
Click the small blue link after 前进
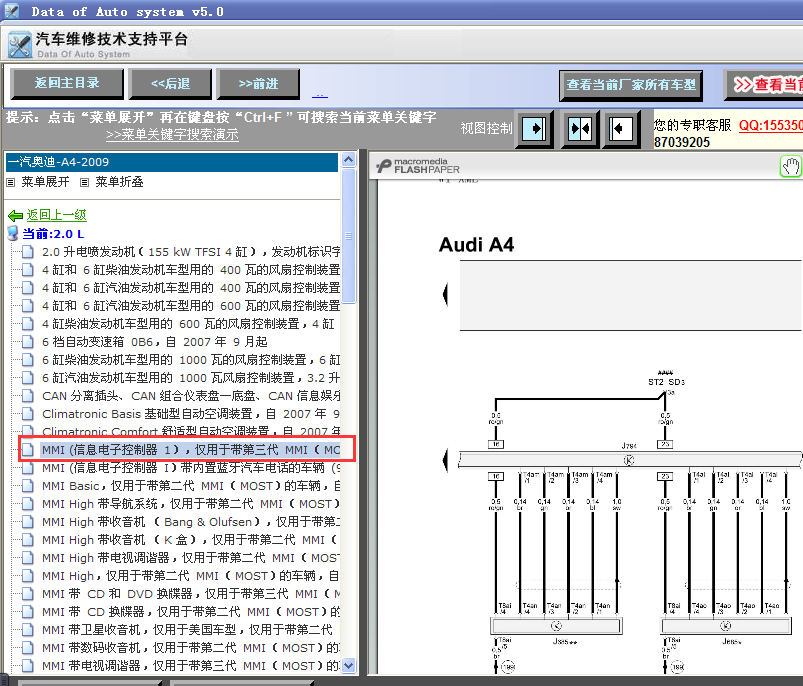[x=320, y=95]
